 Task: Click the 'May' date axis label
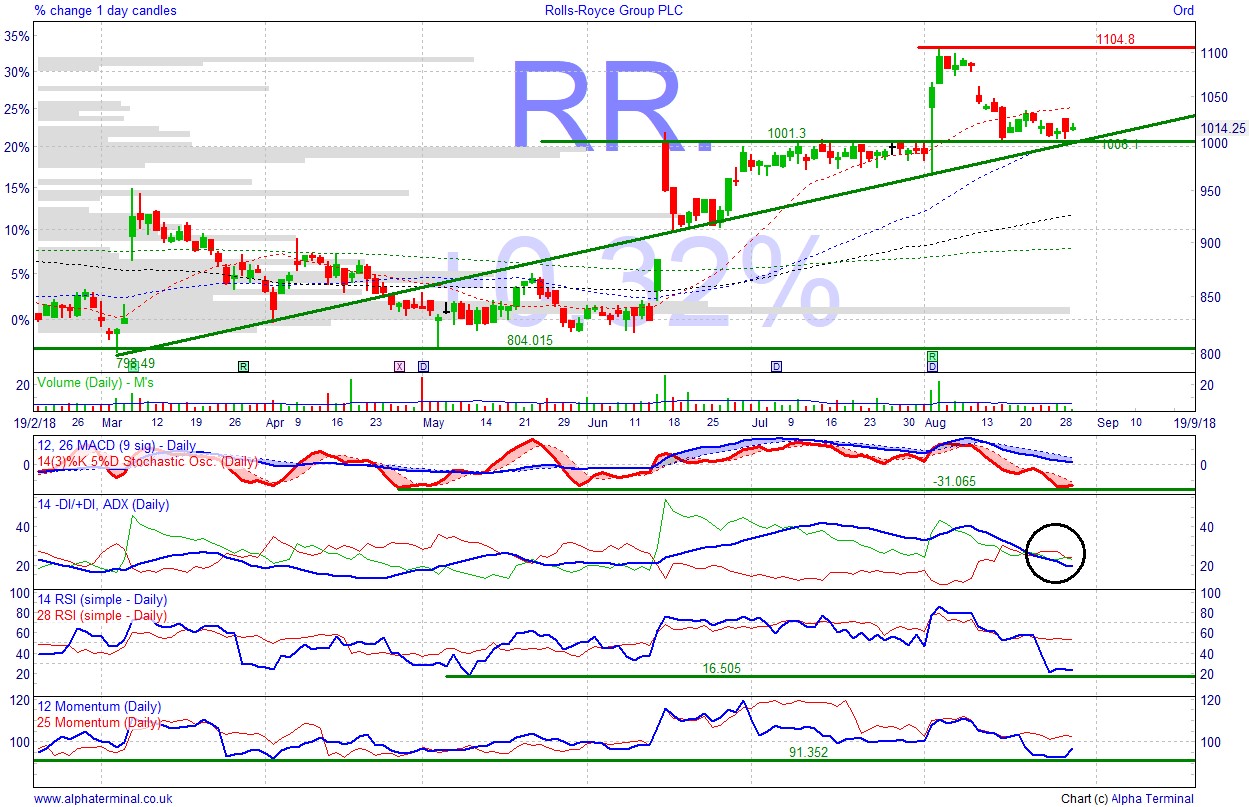point(433,423)
